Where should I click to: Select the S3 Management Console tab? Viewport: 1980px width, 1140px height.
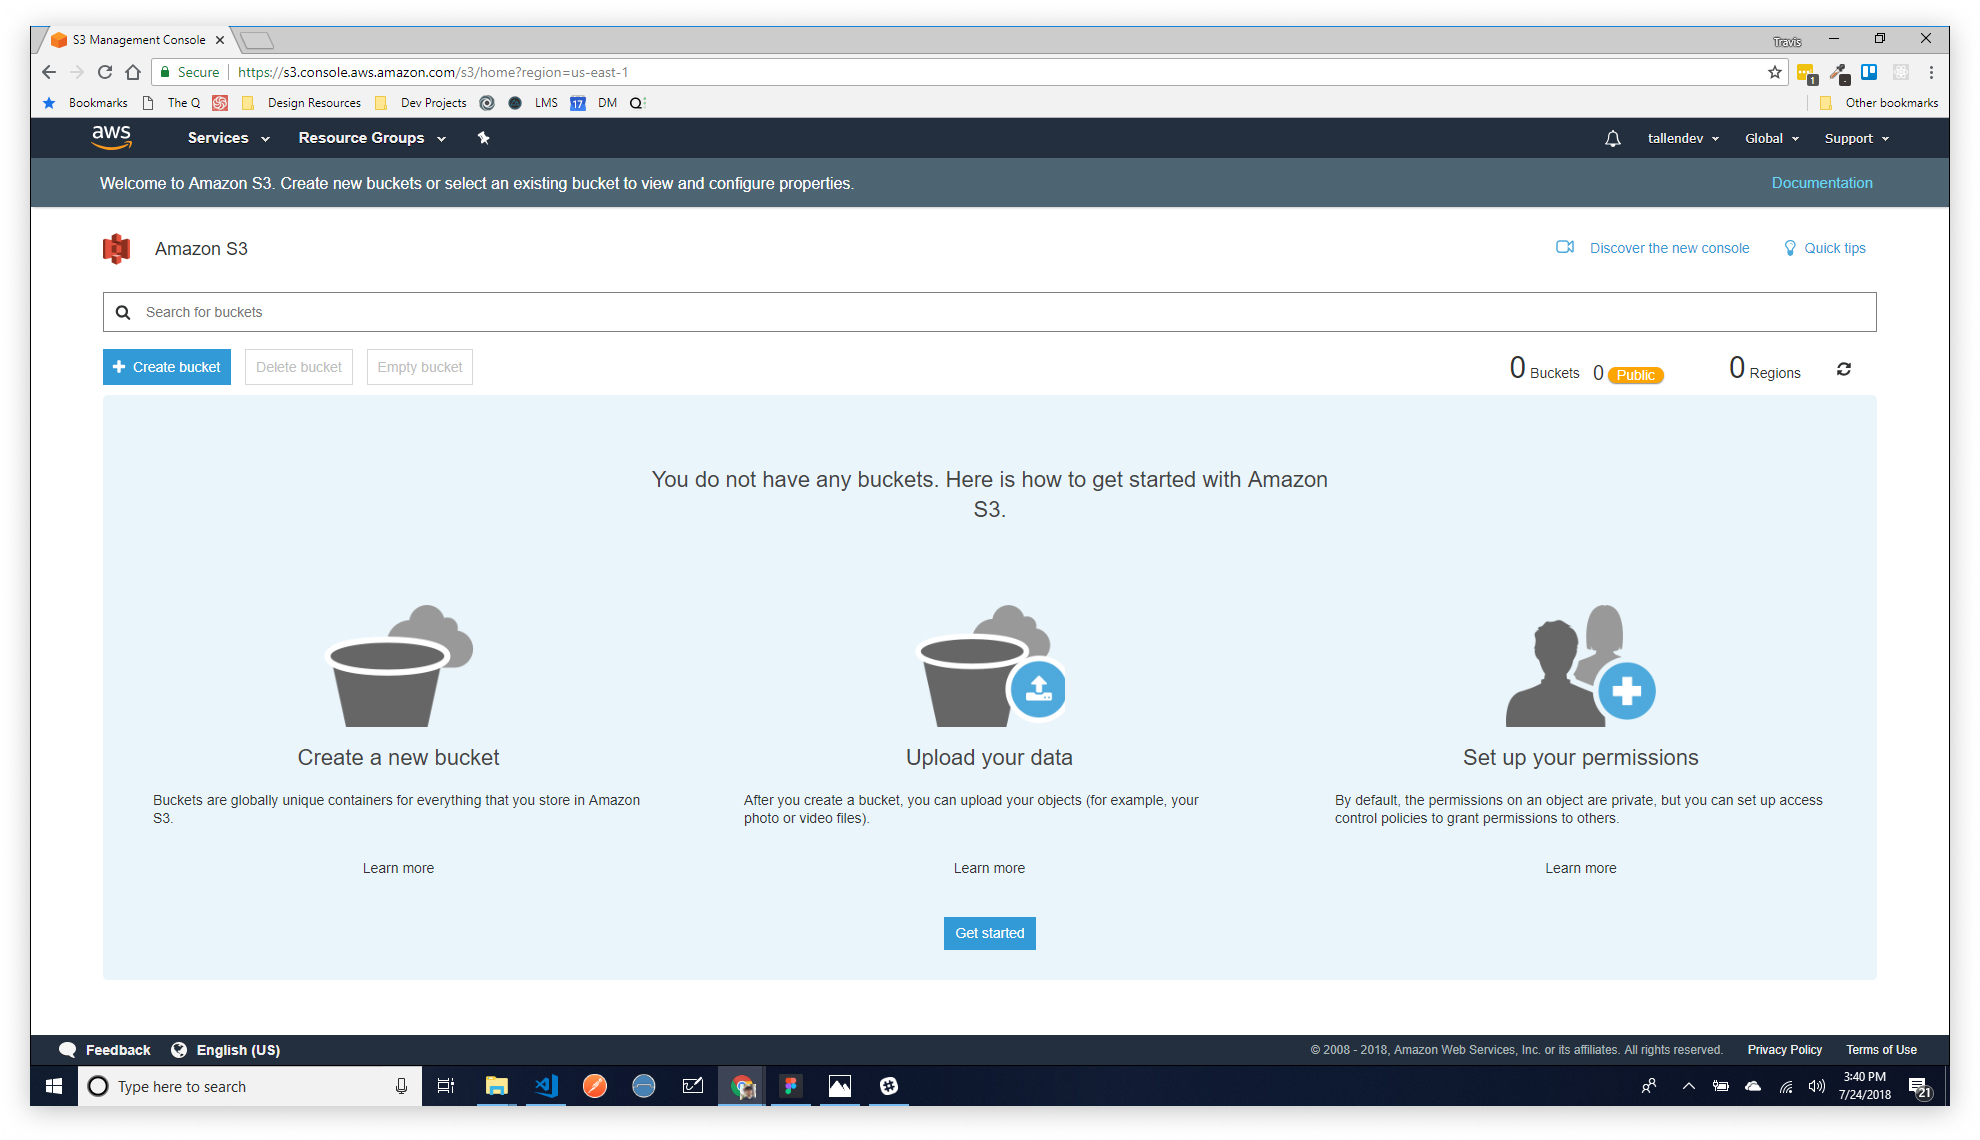(x=138, y=40)
